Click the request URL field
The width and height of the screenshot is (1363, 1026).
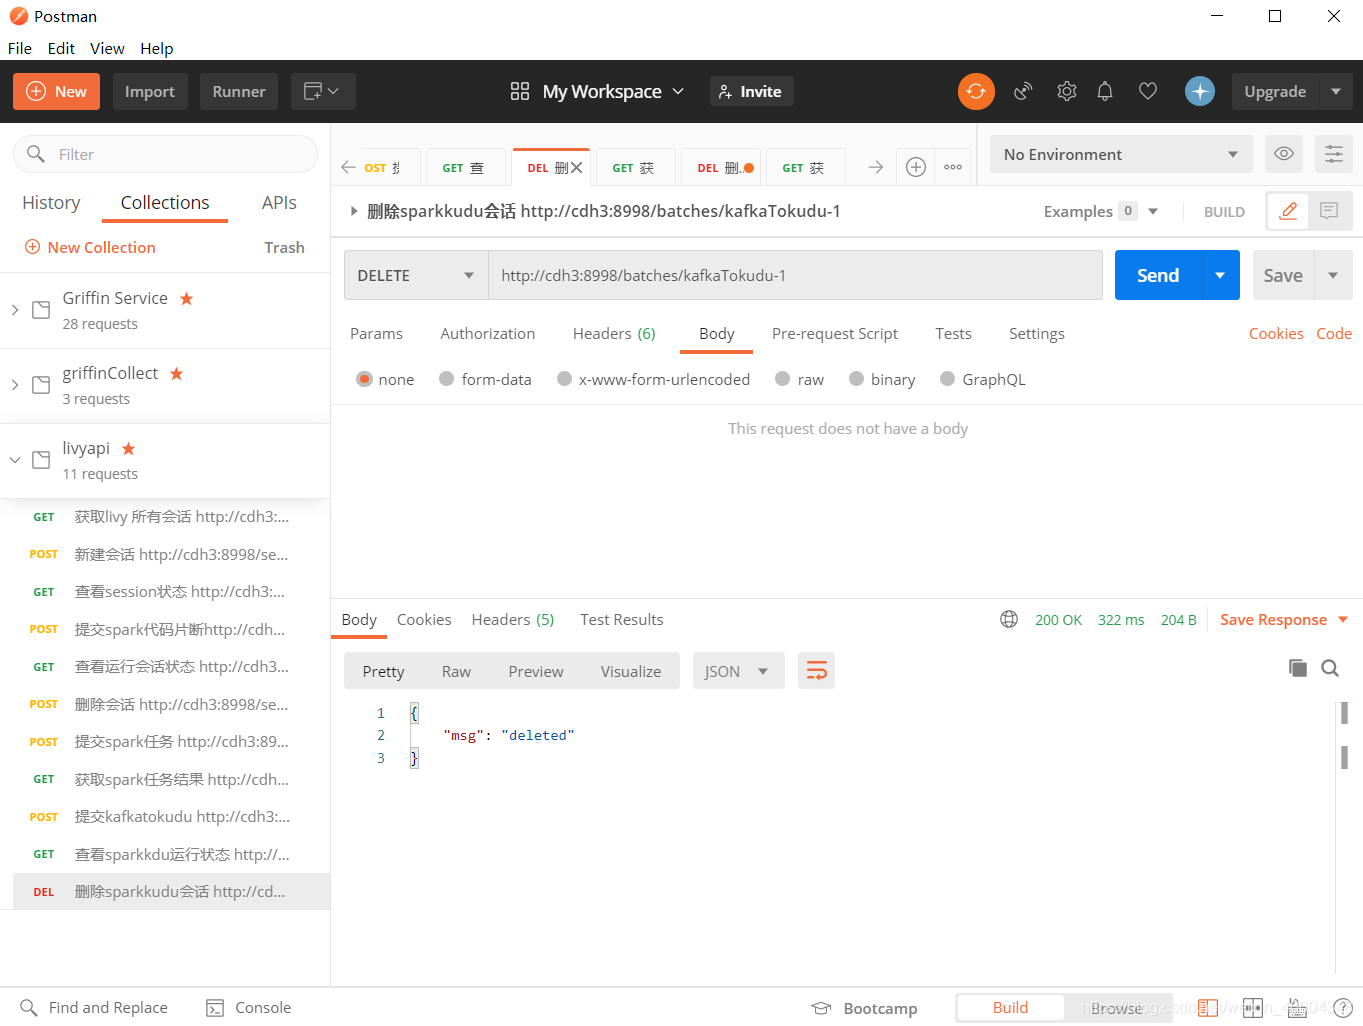click(795, 275)
